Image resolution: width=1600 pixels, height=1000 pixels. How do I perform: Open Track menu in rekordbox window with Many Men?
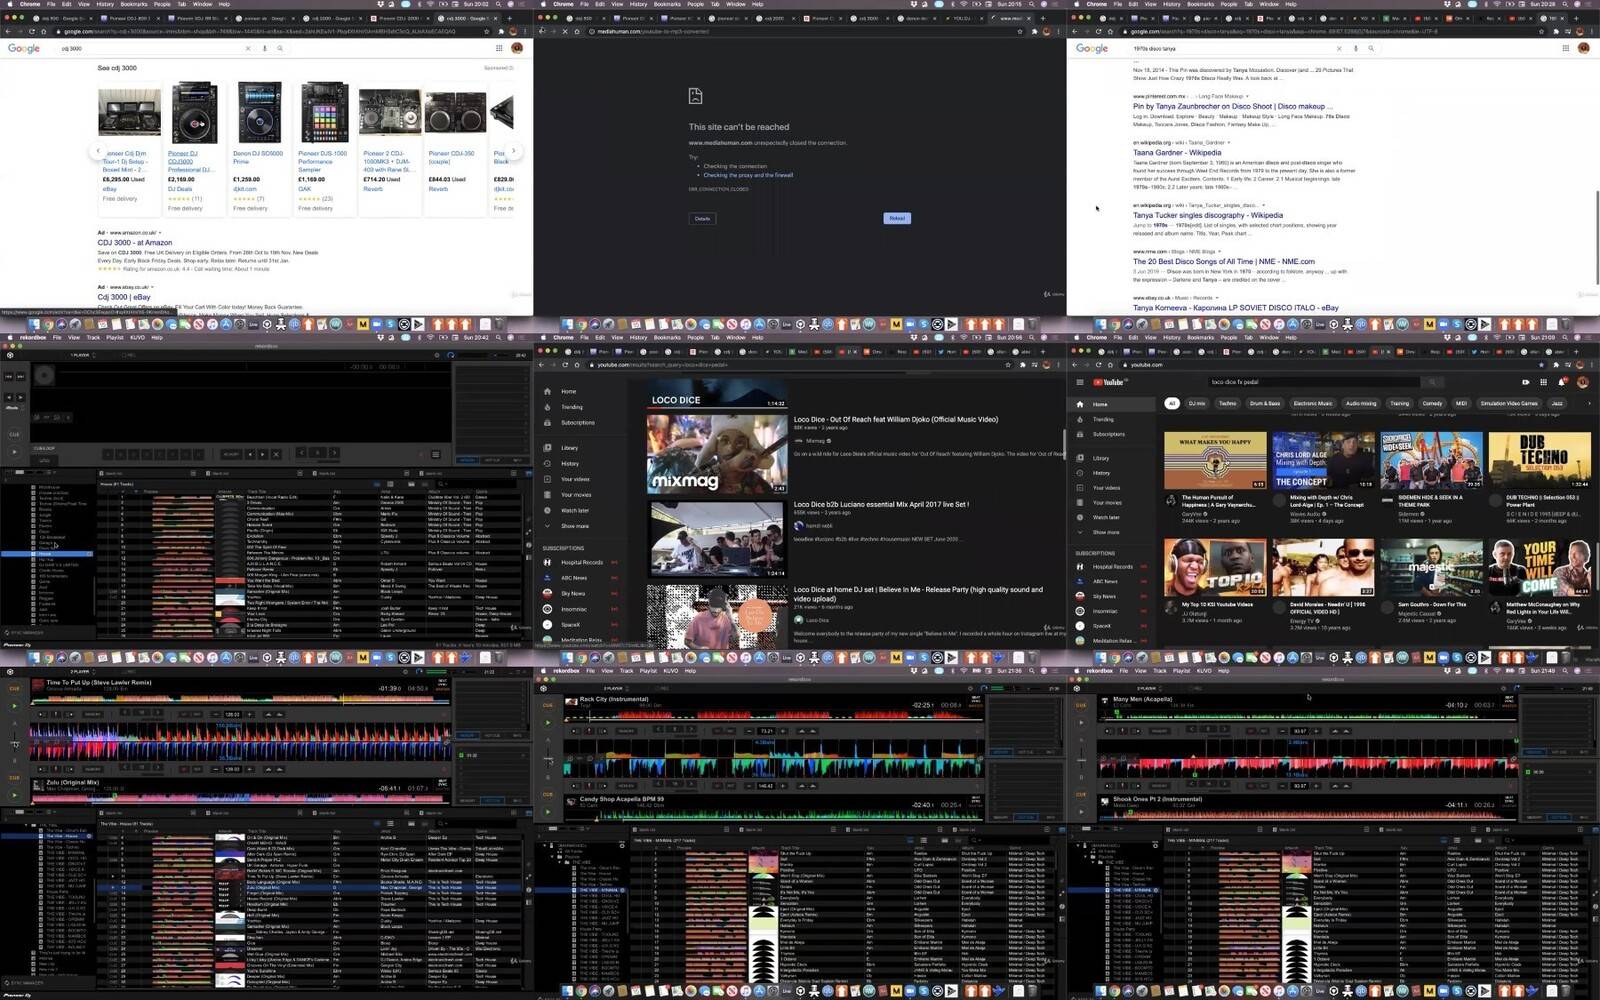[x=1160, y=670]
